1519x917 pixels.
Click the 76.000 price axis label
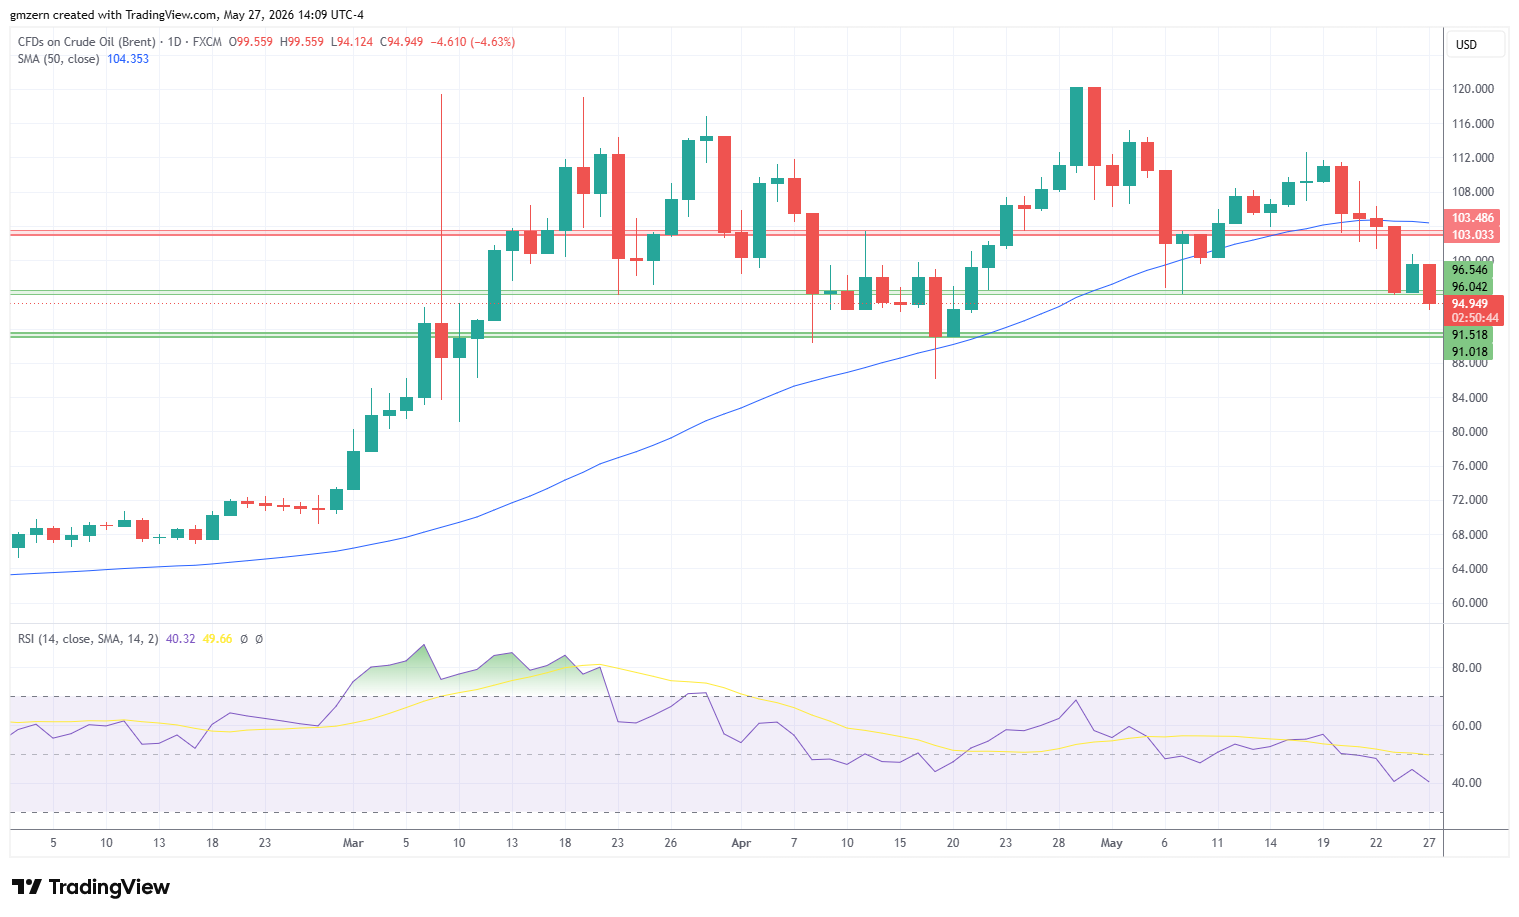(x=1470, y=466)
